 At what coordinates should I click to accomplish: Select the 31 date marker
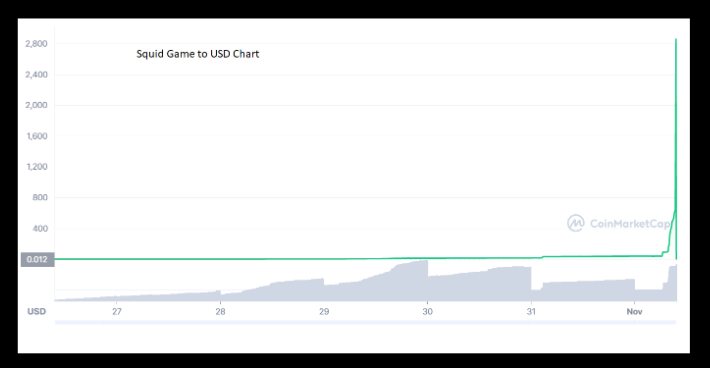[531, 311]
